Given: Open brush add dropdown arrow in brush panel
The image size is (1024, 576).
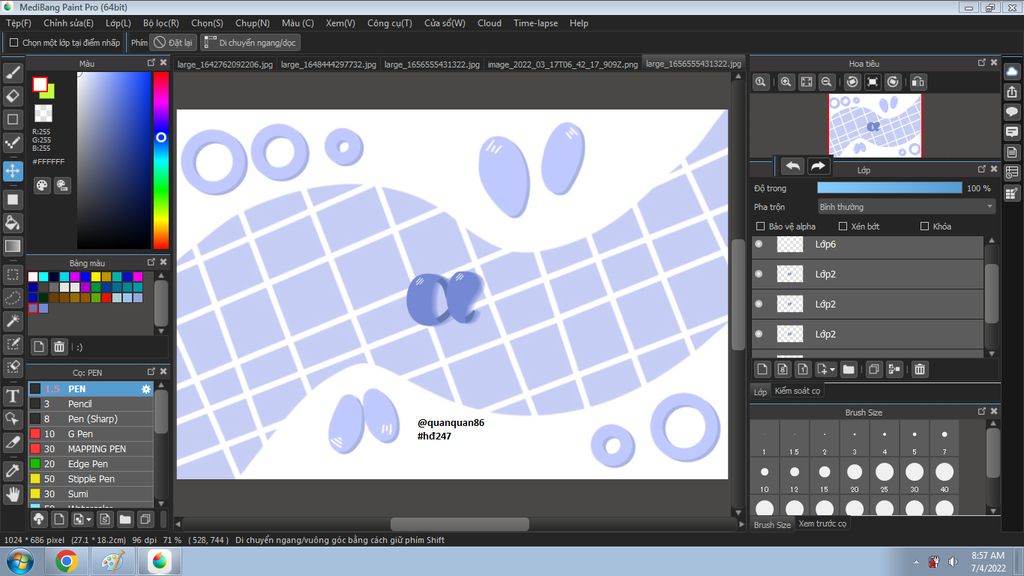Looking at the screenshot, I should [x=88, y=520].
